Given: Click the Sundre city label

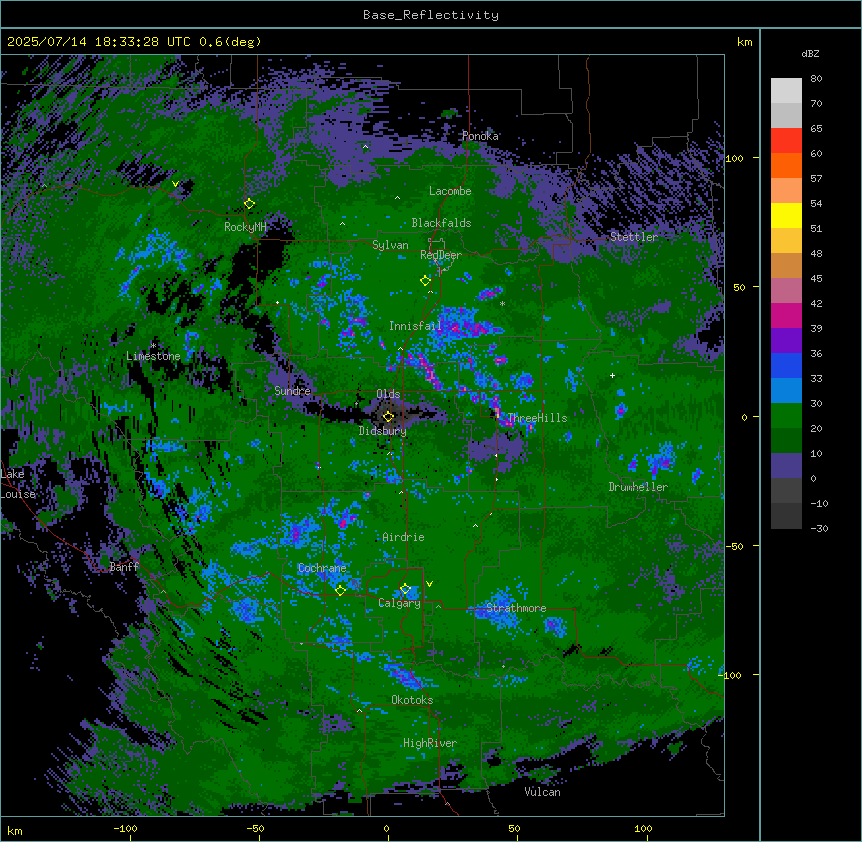Looking at the screenshot, I should tap(292, 391).
